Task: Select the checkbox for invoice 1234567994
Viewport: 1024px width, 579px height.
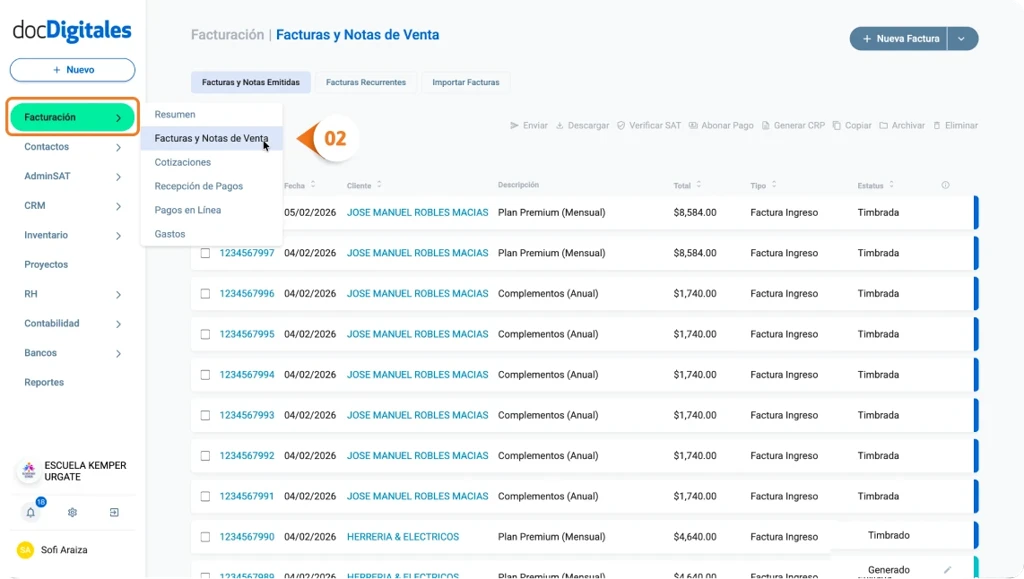Action: pyautogui.click(x=205, y=375)
